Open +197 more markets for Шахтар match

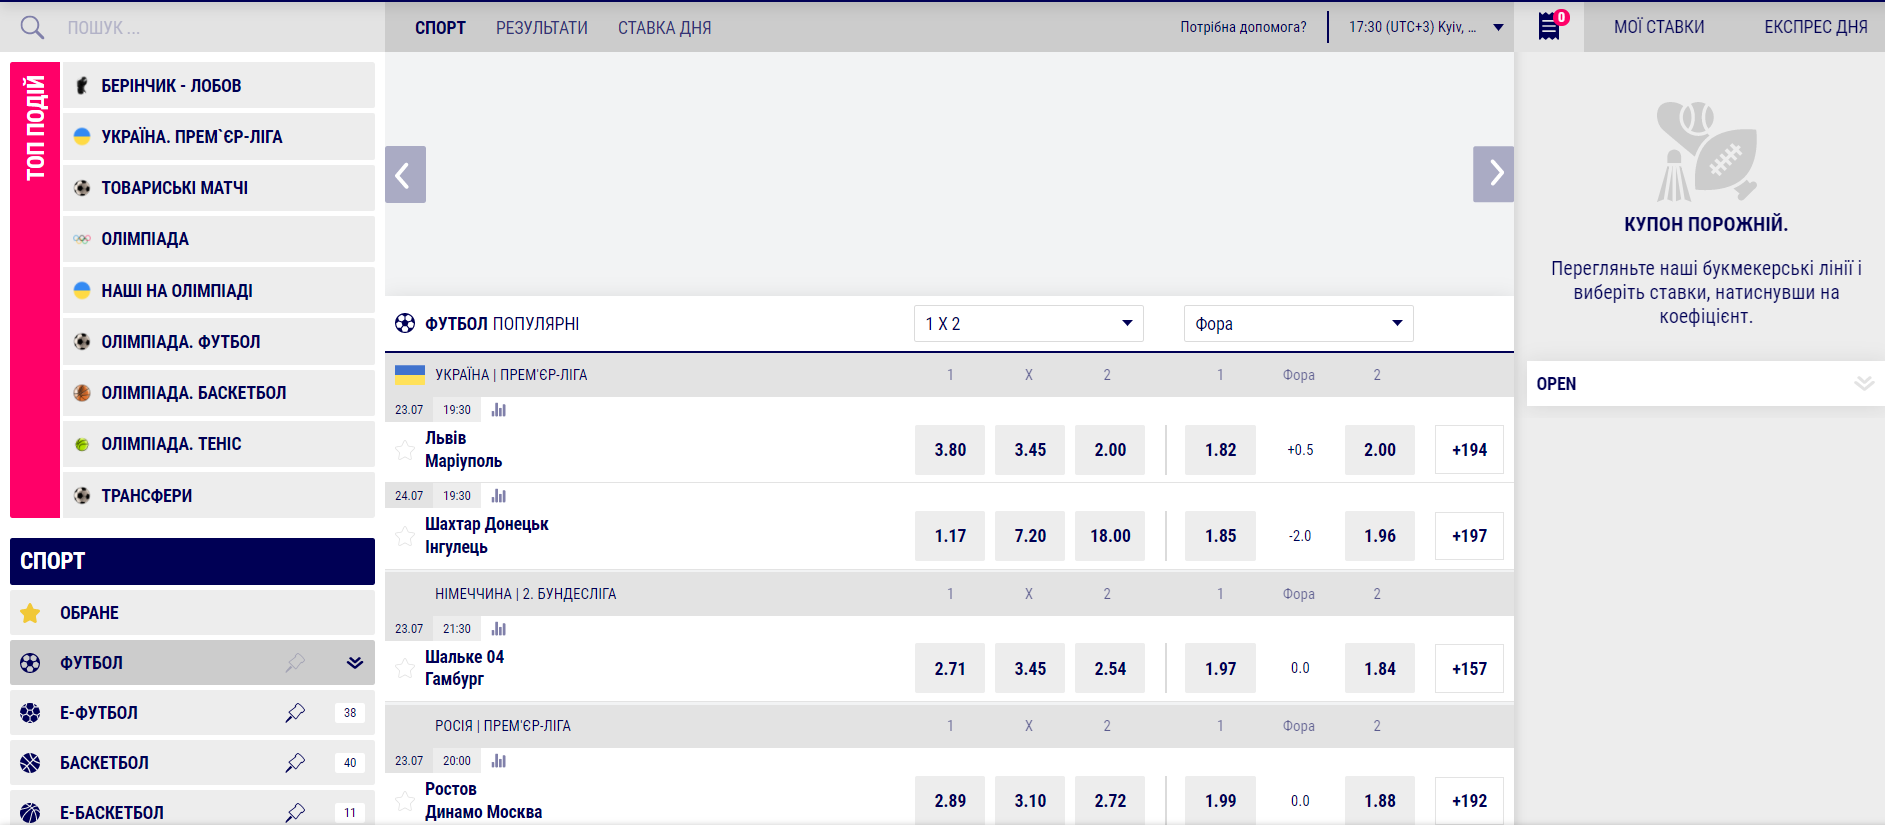pyautogui.click(x=1469, y=536)
